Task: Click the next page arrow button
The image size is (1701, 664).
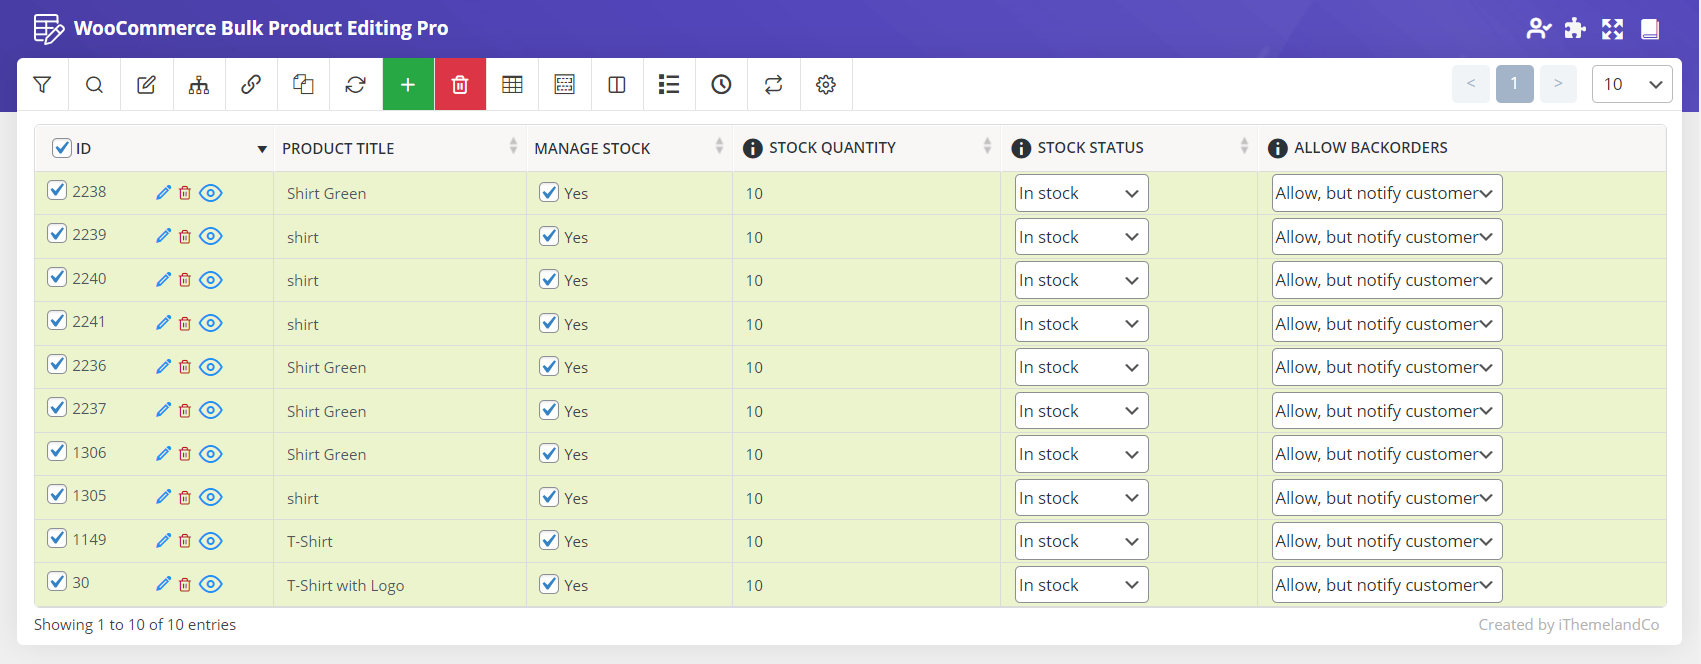Action: (1558, 84)
